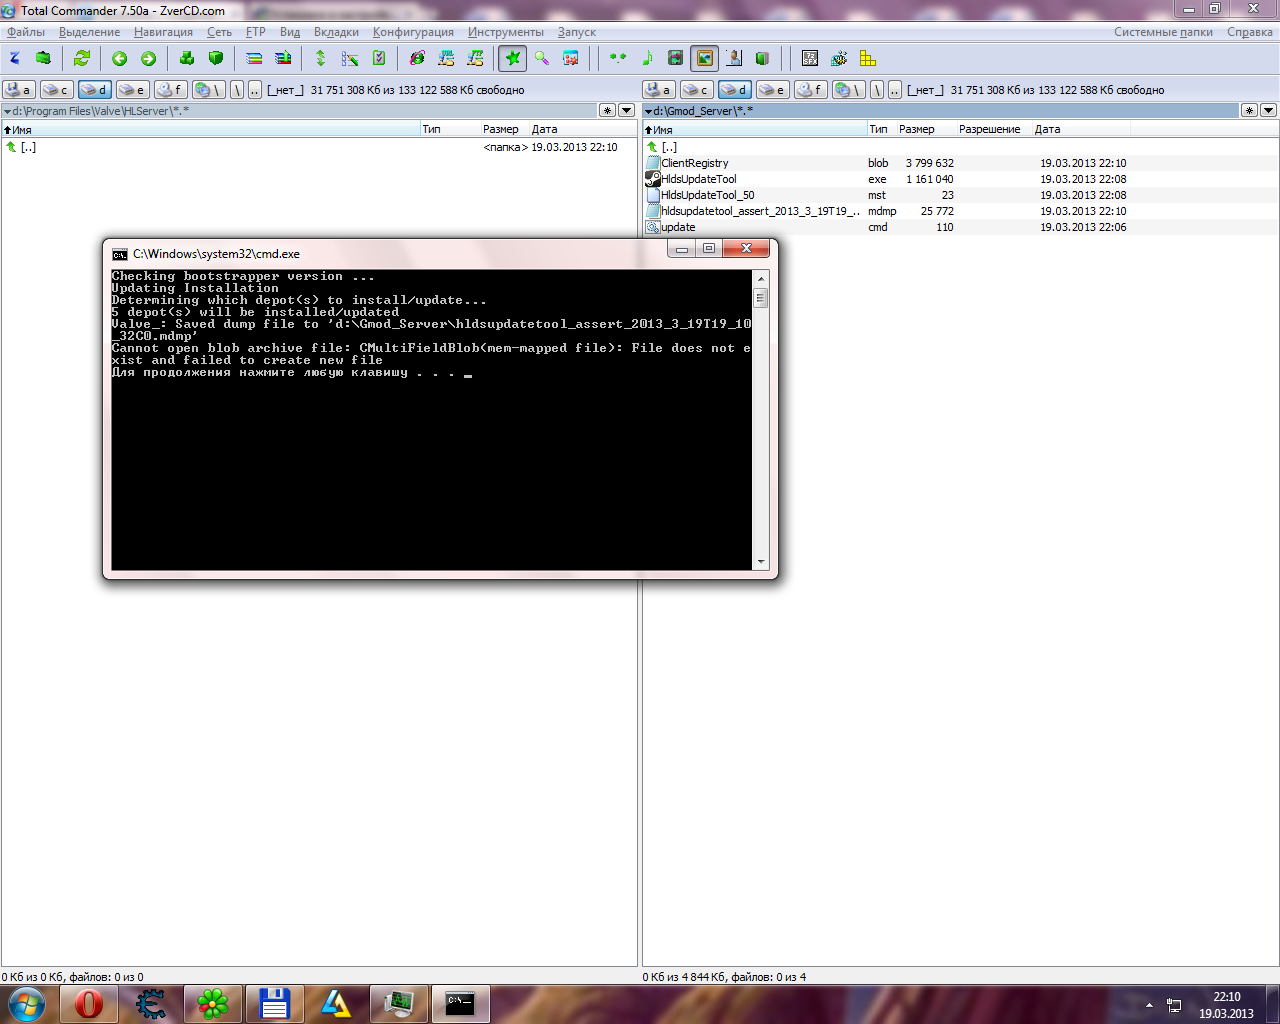Open the Навигация menu
This screenshot has width=1280, height=1024.
[x=163, y=32]
